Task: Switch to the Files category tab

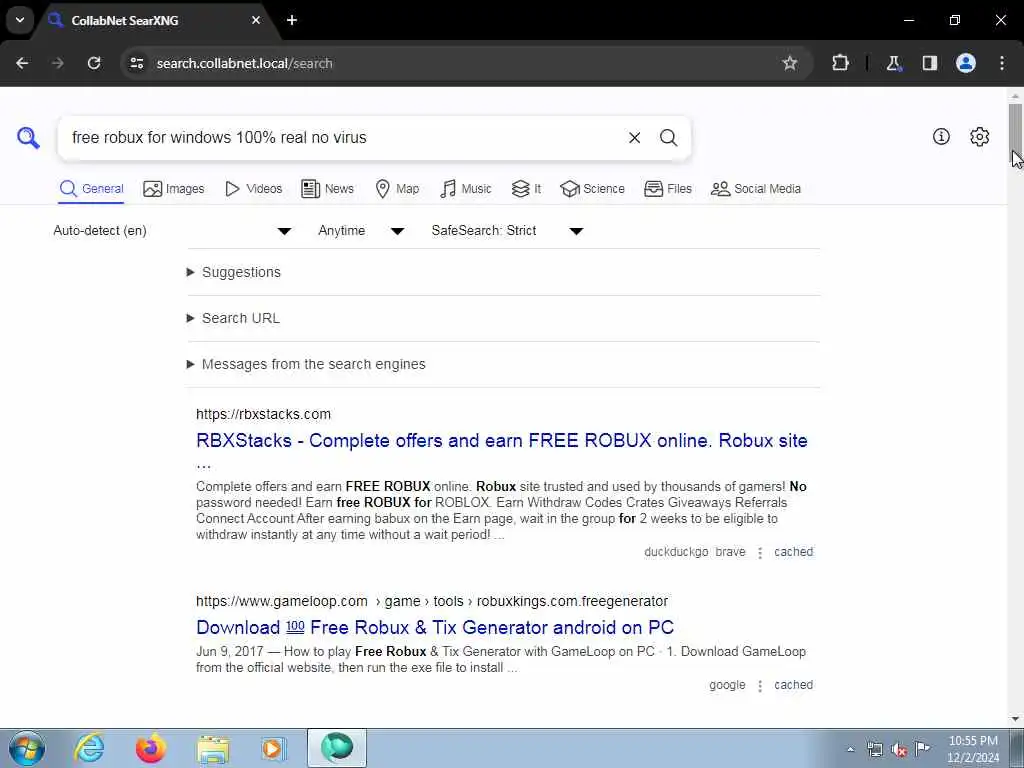Action: (667, 189)
